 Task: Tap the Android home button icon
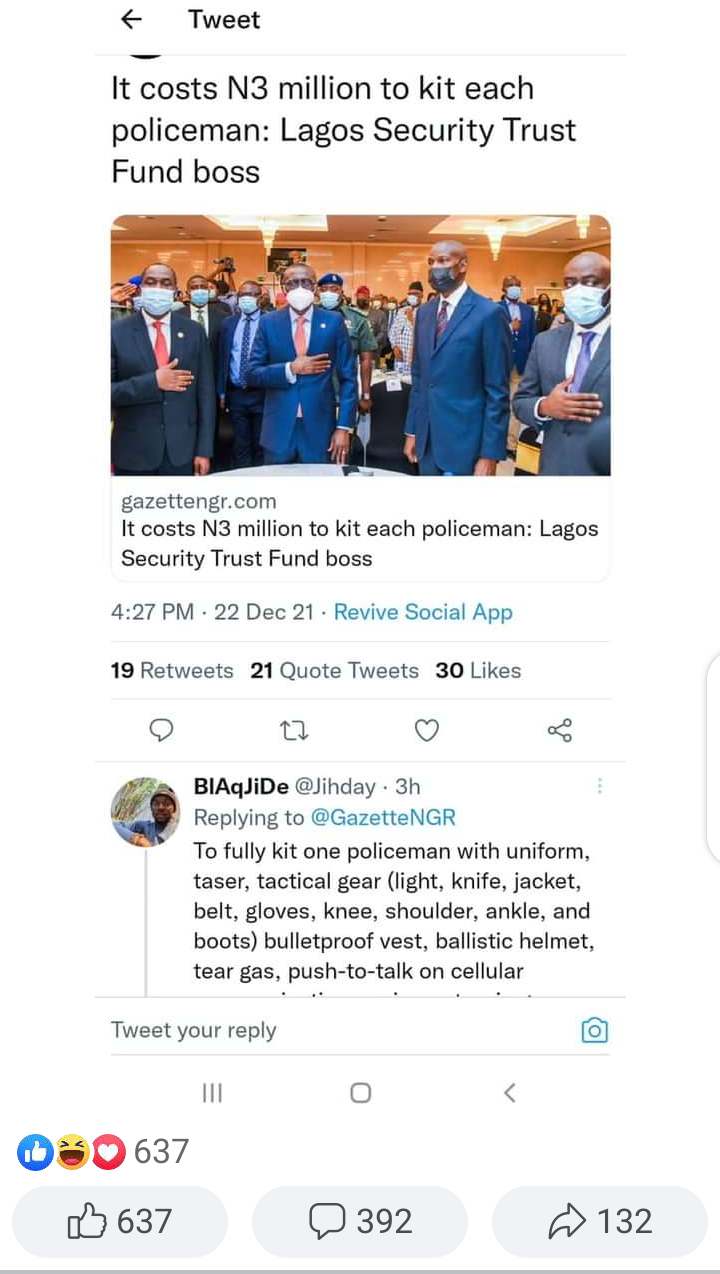[x=360, y=1093]
